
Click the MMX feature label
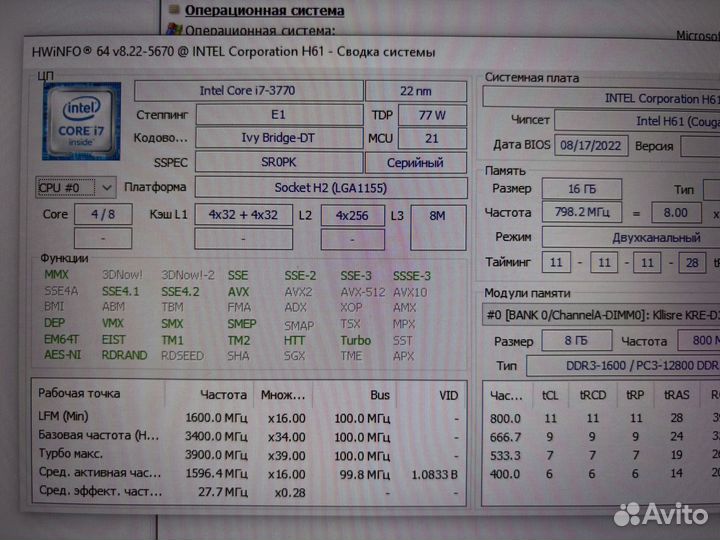(56, 275)
